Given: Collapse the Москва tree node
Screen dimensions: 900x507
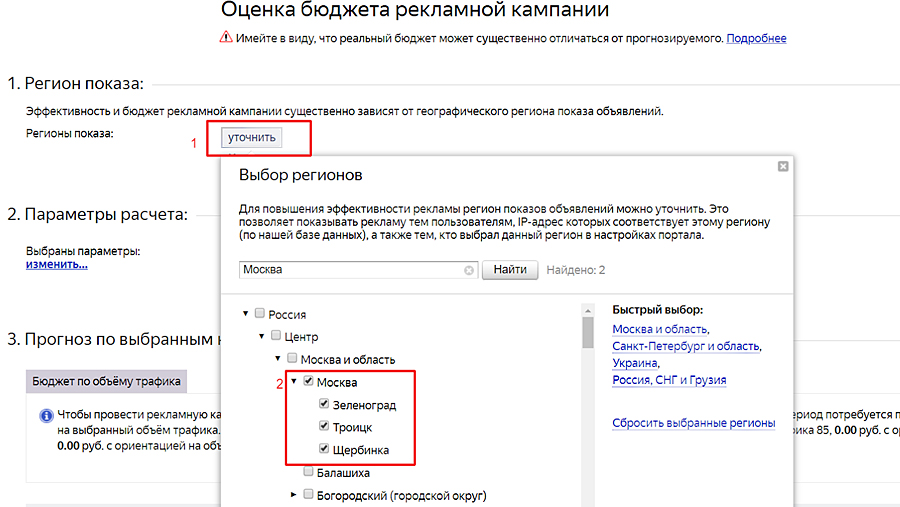Looking at the screenshot, I should pyautogui.click(x=293, y=382).
